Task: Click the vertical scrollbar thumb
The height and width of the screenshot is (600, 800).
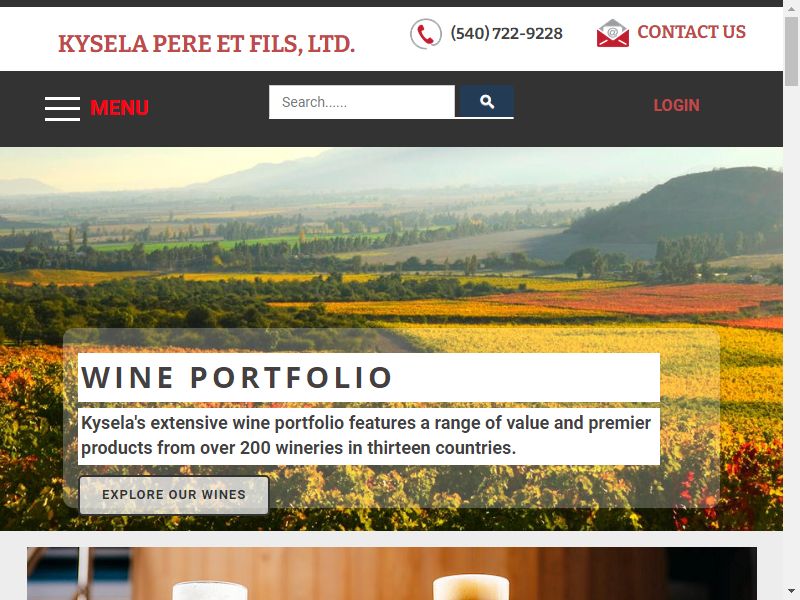Action: pyautogui.click(x=791, y=52)
